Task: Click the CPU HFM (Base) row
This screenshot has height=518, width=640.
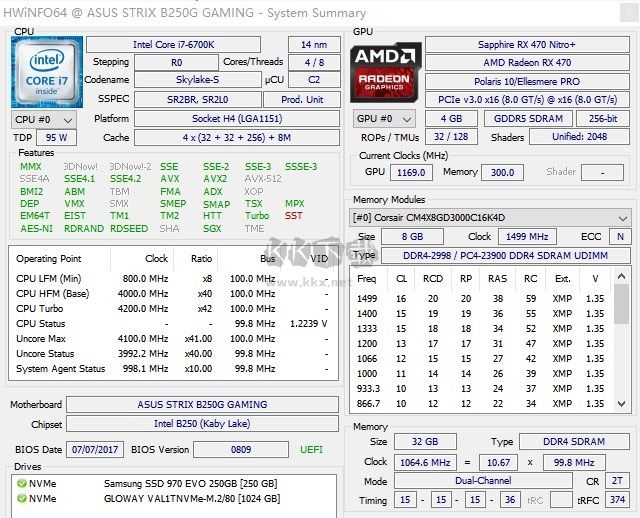Action: click(x=173, y=293)
